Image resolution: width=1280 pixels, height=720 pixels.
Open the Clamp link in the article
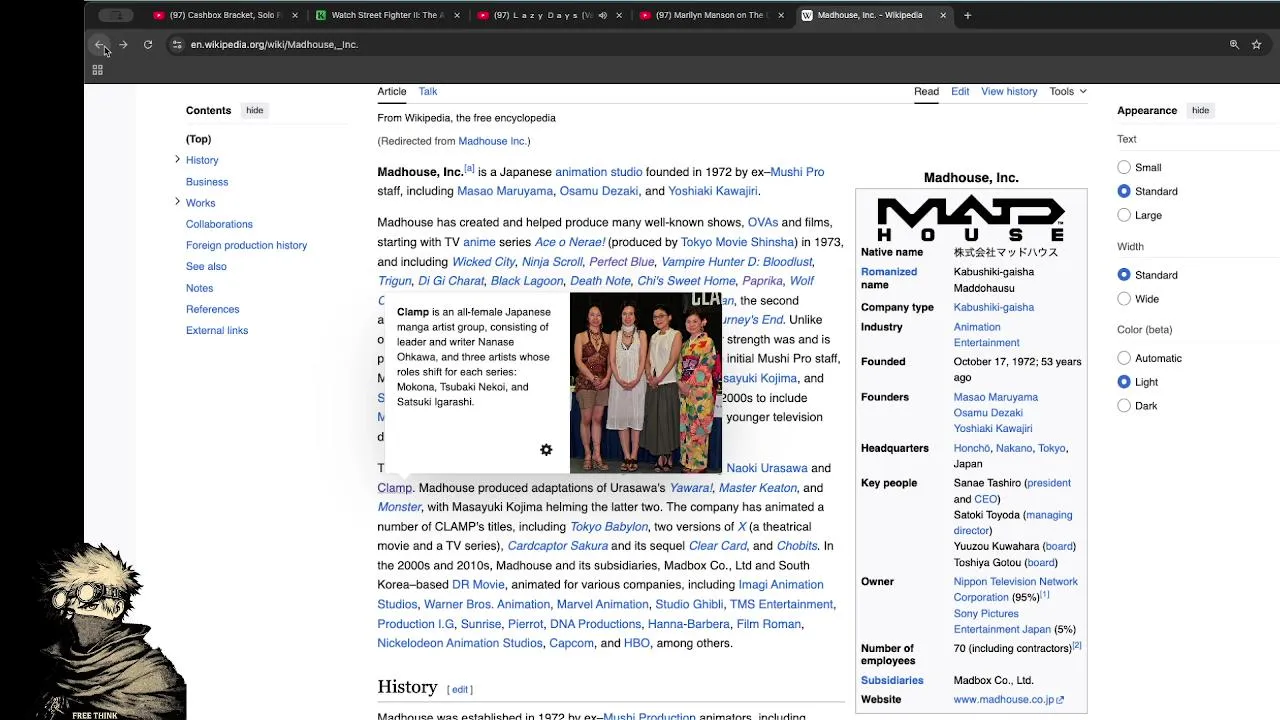click(394, 488)
